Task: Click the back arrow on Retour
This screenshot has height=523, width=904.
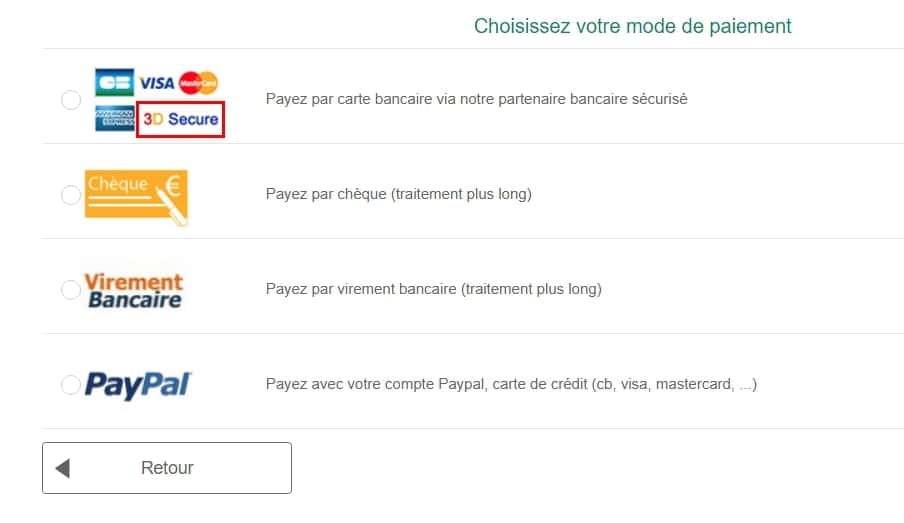Action: (x=62, y=468)
